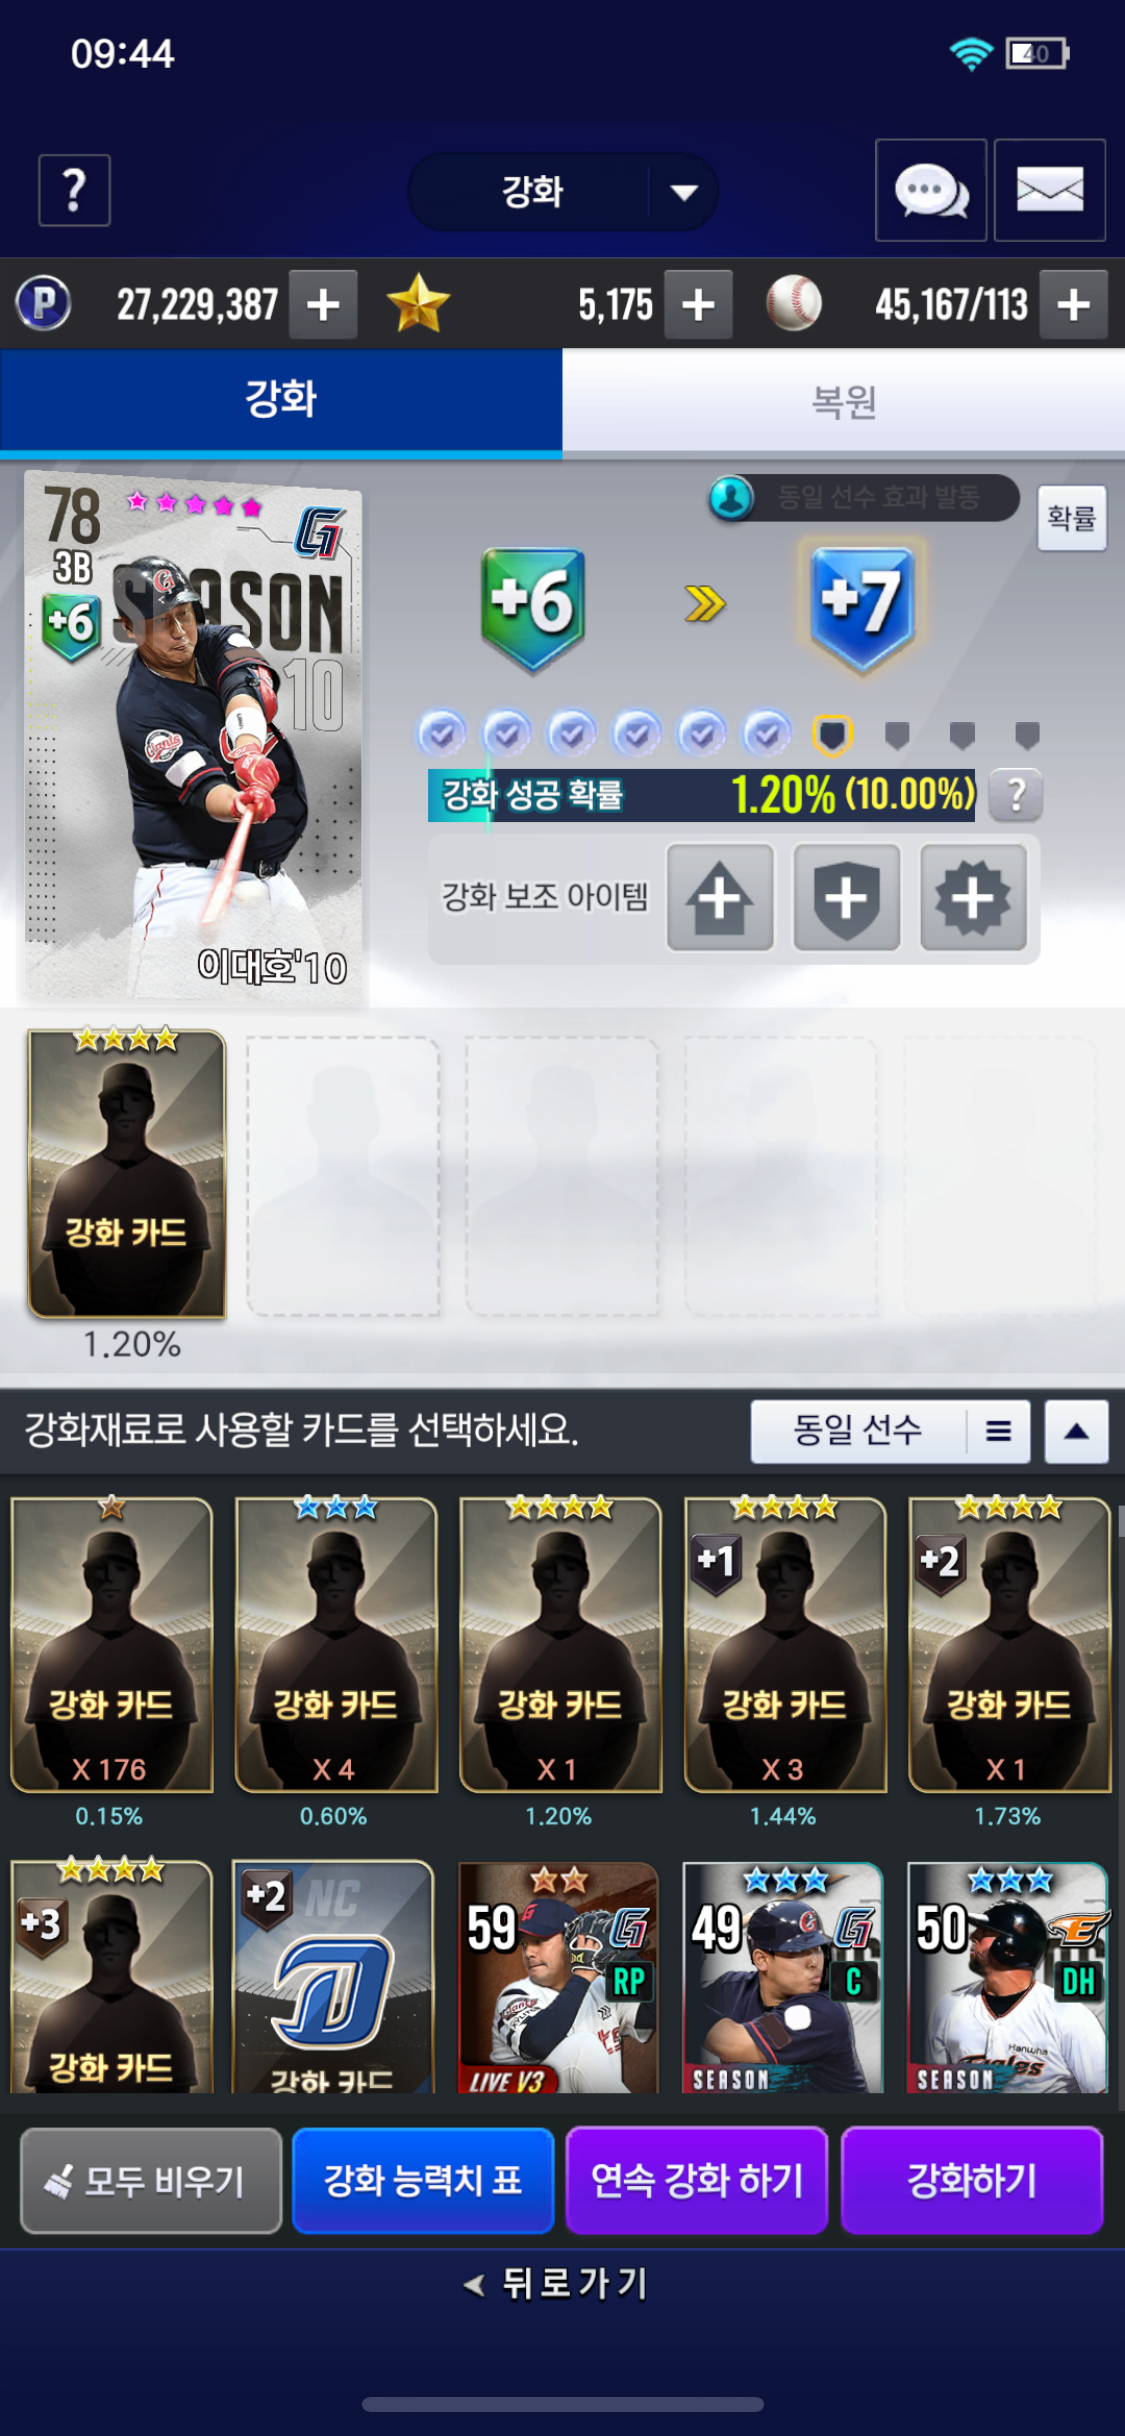Tap the 강화하기 button

(972, 2180)
